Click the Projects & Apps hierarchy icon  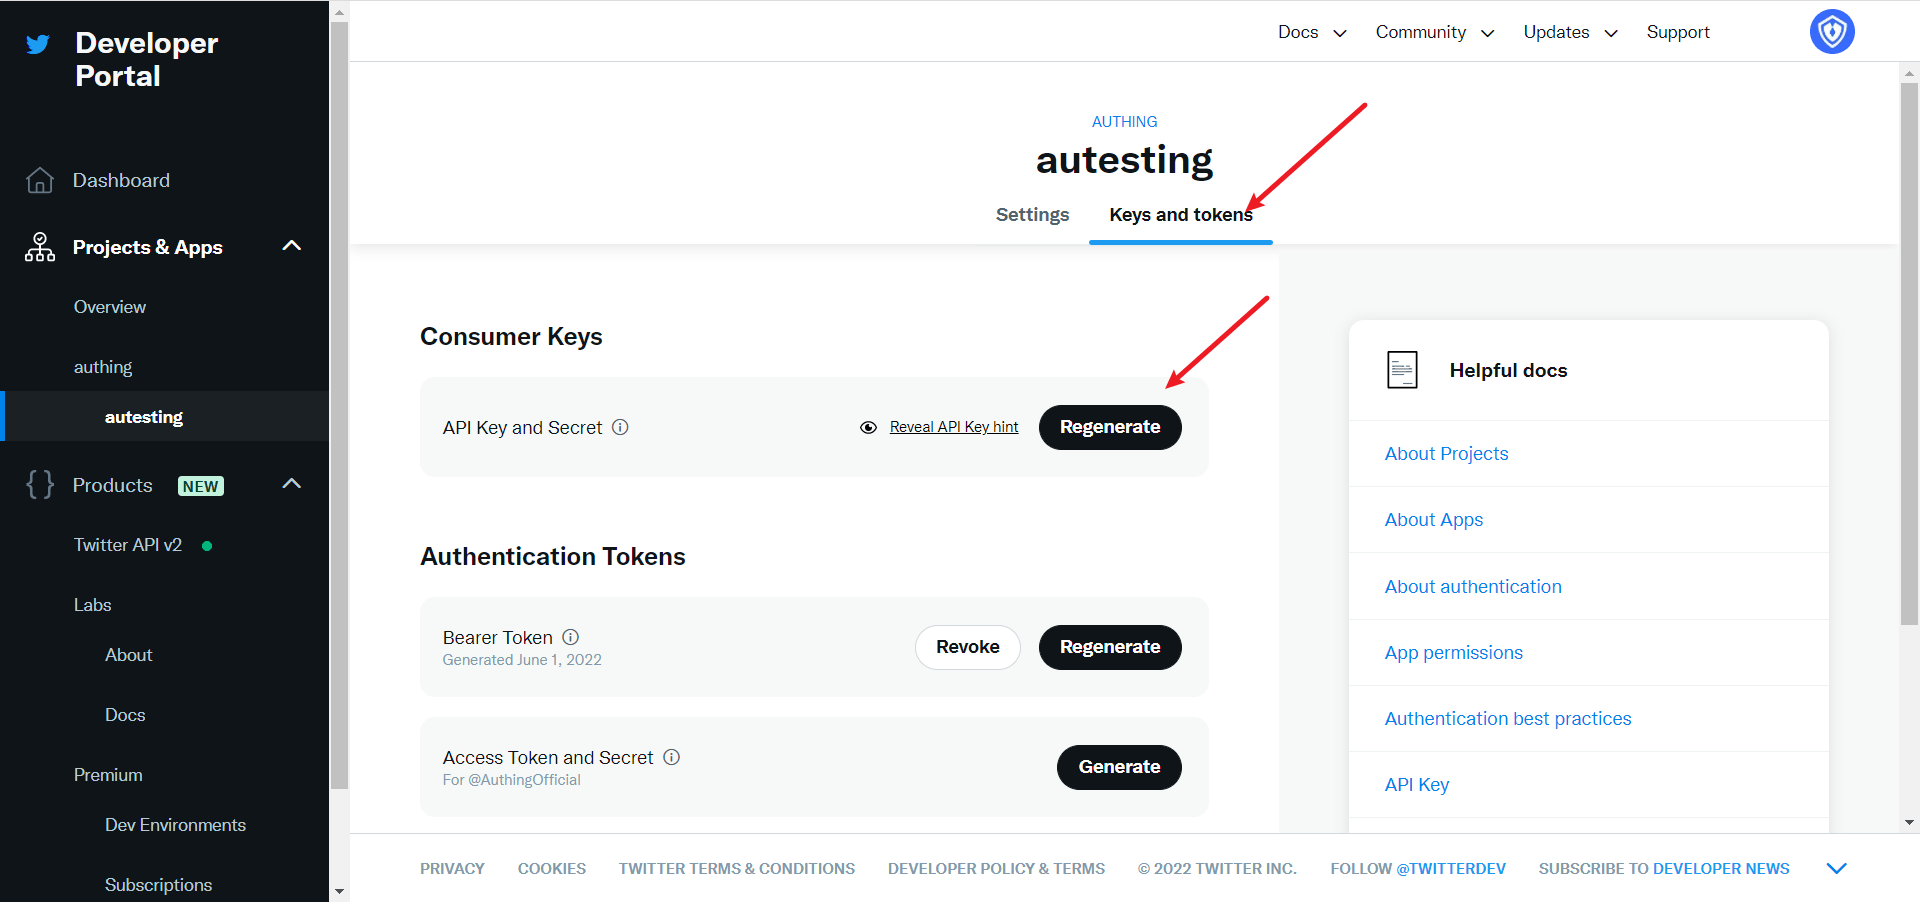click(x=40, y=247)
